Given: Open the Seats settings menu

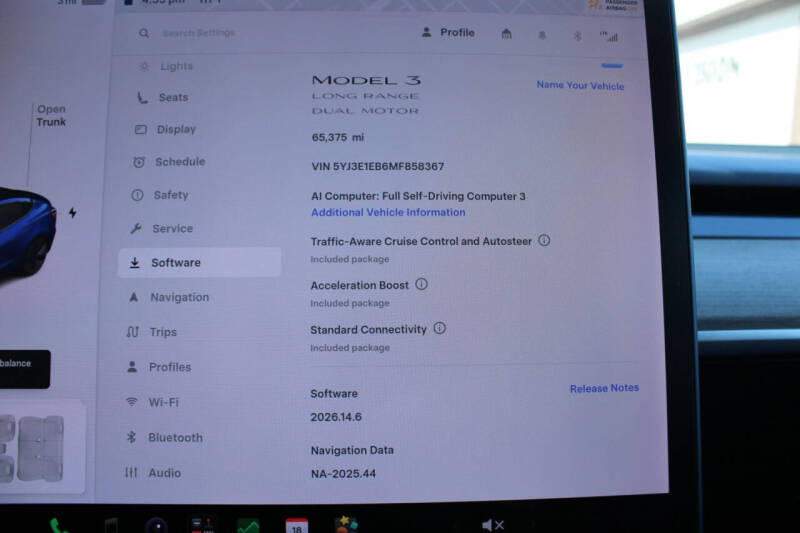Looking at the screenshot, I should [163, 97].
